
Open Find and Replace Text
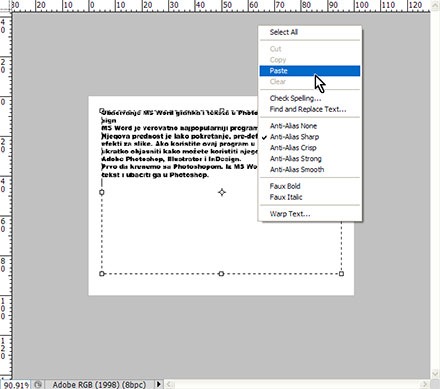310,109
